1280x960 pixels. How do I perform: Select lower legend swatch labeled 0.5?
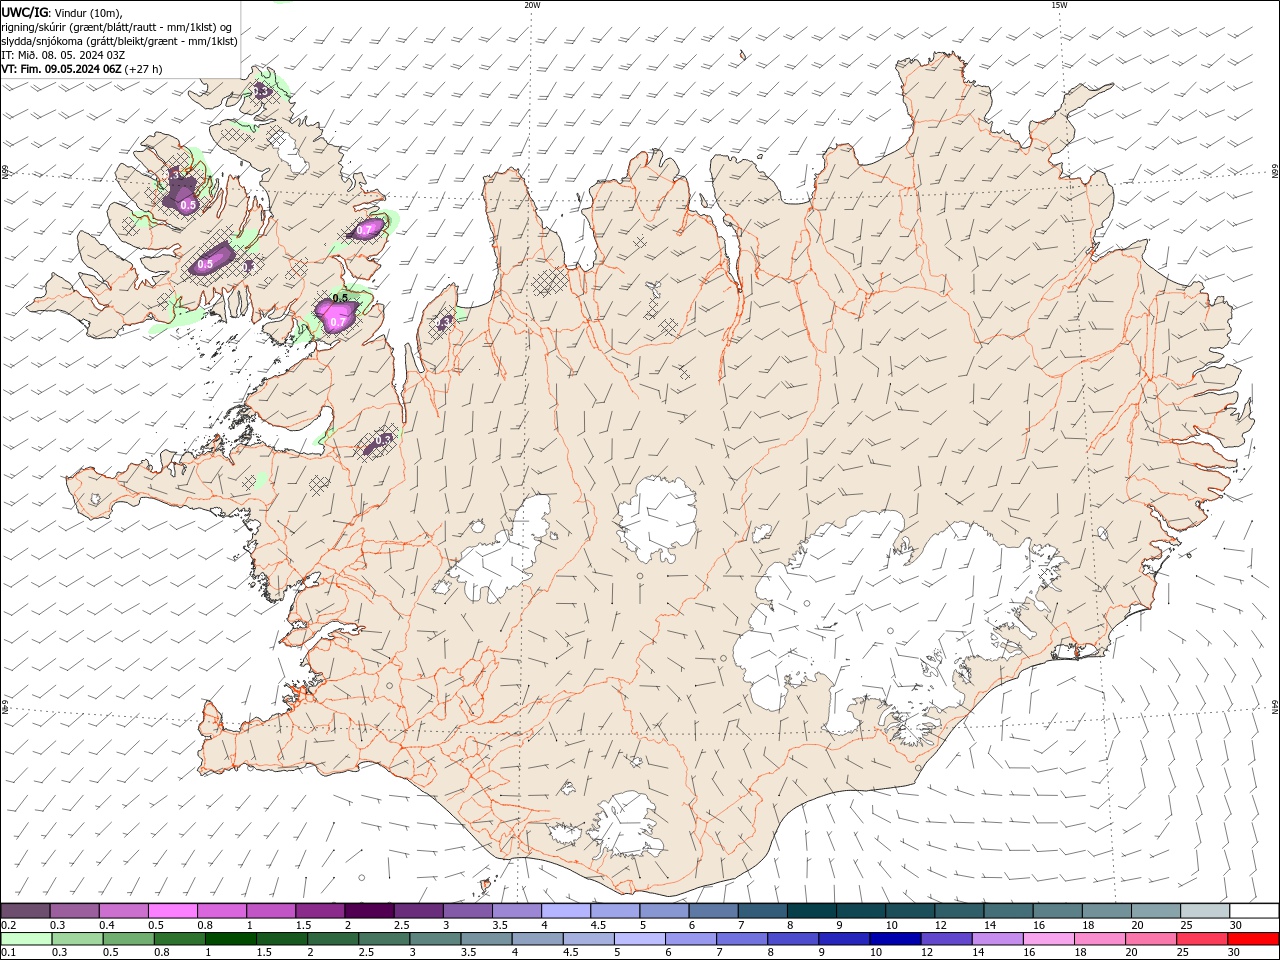point(128,939)
